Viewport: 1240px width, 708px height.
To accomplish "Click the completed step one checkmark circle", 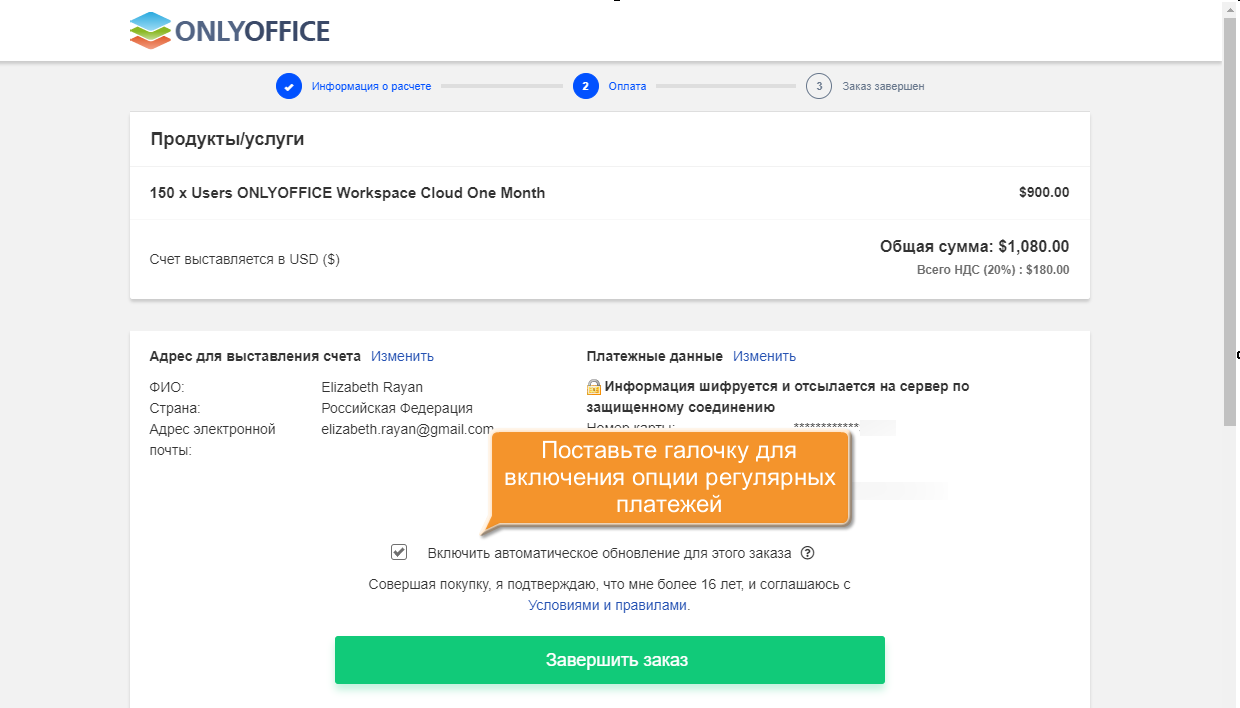I will point(289,86).
